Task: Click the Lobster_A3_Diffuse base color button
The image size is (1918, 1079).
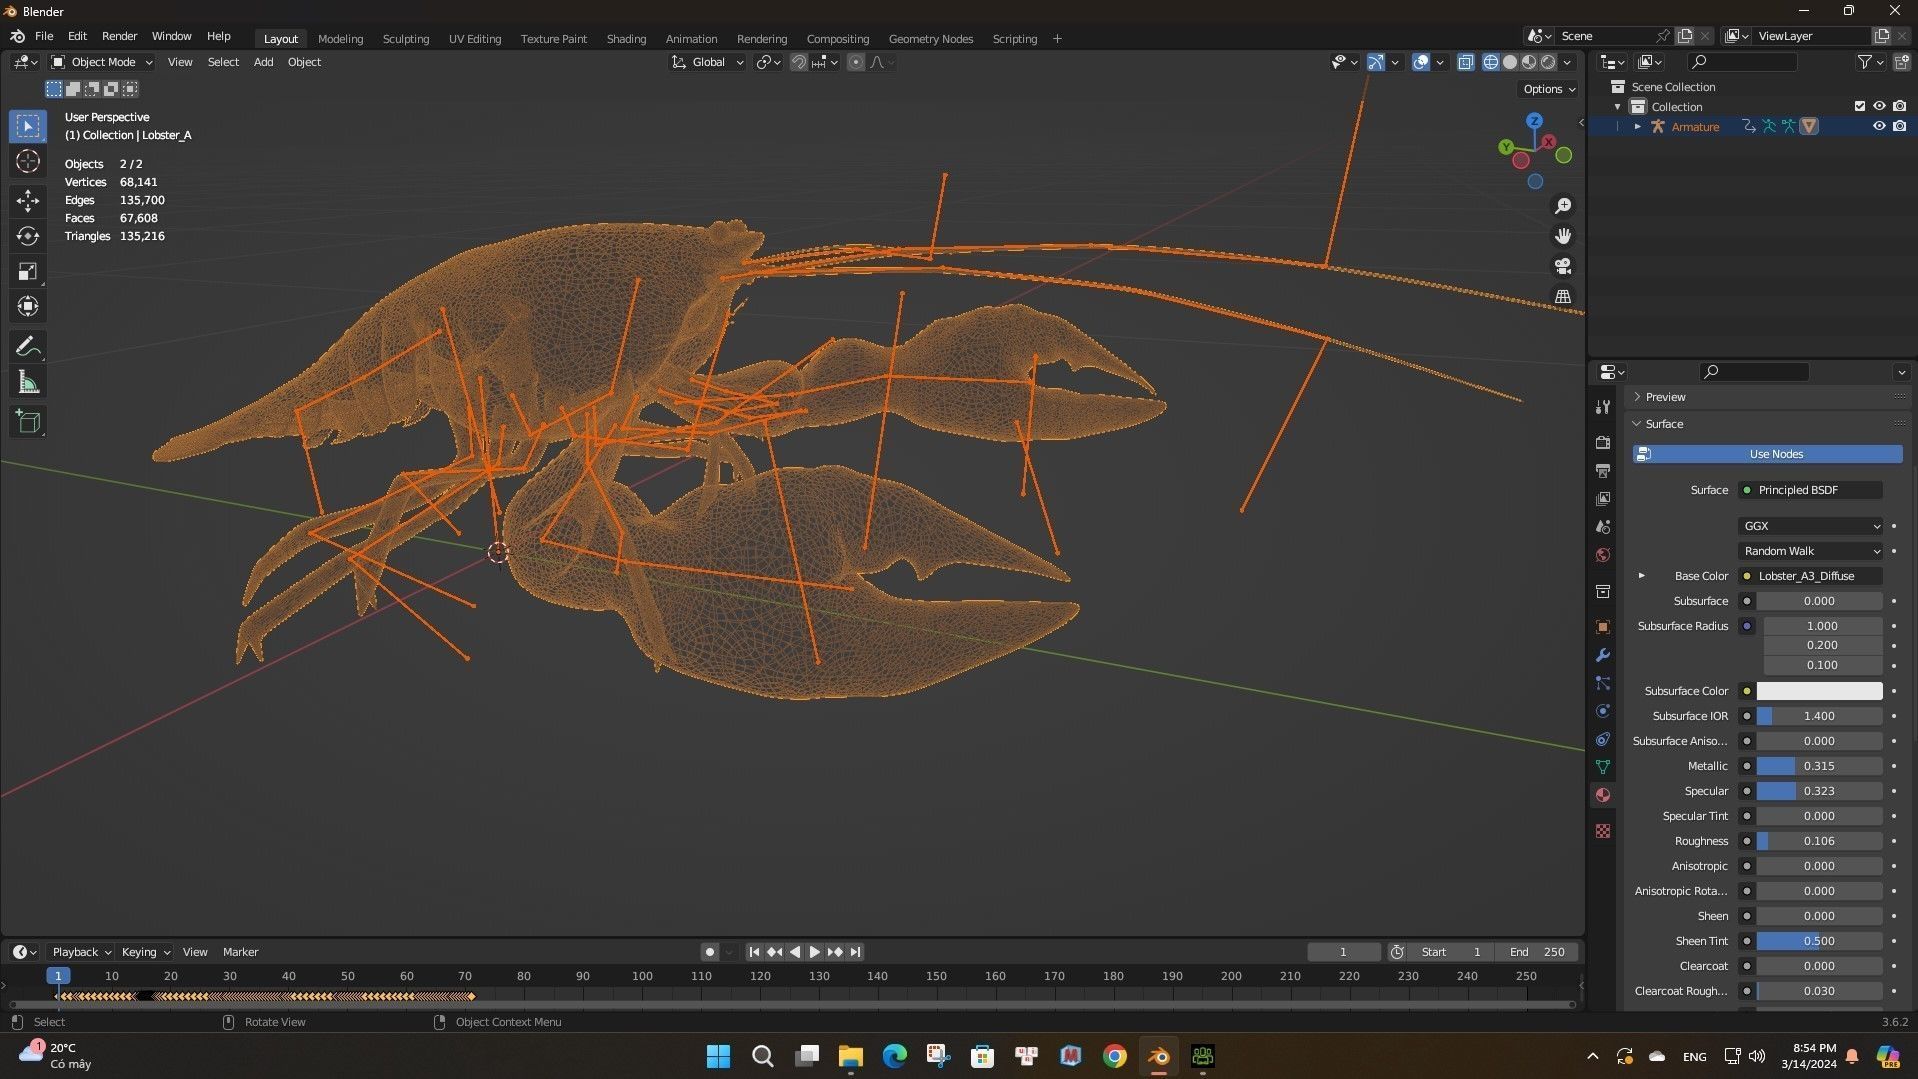Action: 1811,576
